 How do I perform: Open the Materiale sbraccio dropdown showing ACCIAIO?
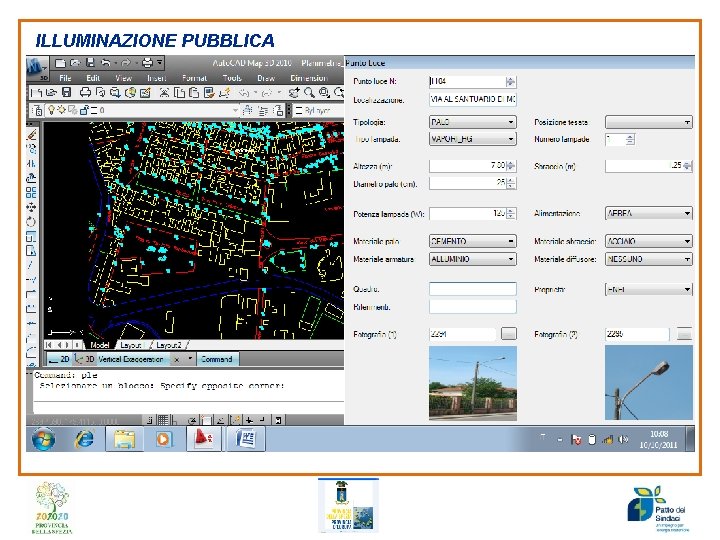pos(648,241)
